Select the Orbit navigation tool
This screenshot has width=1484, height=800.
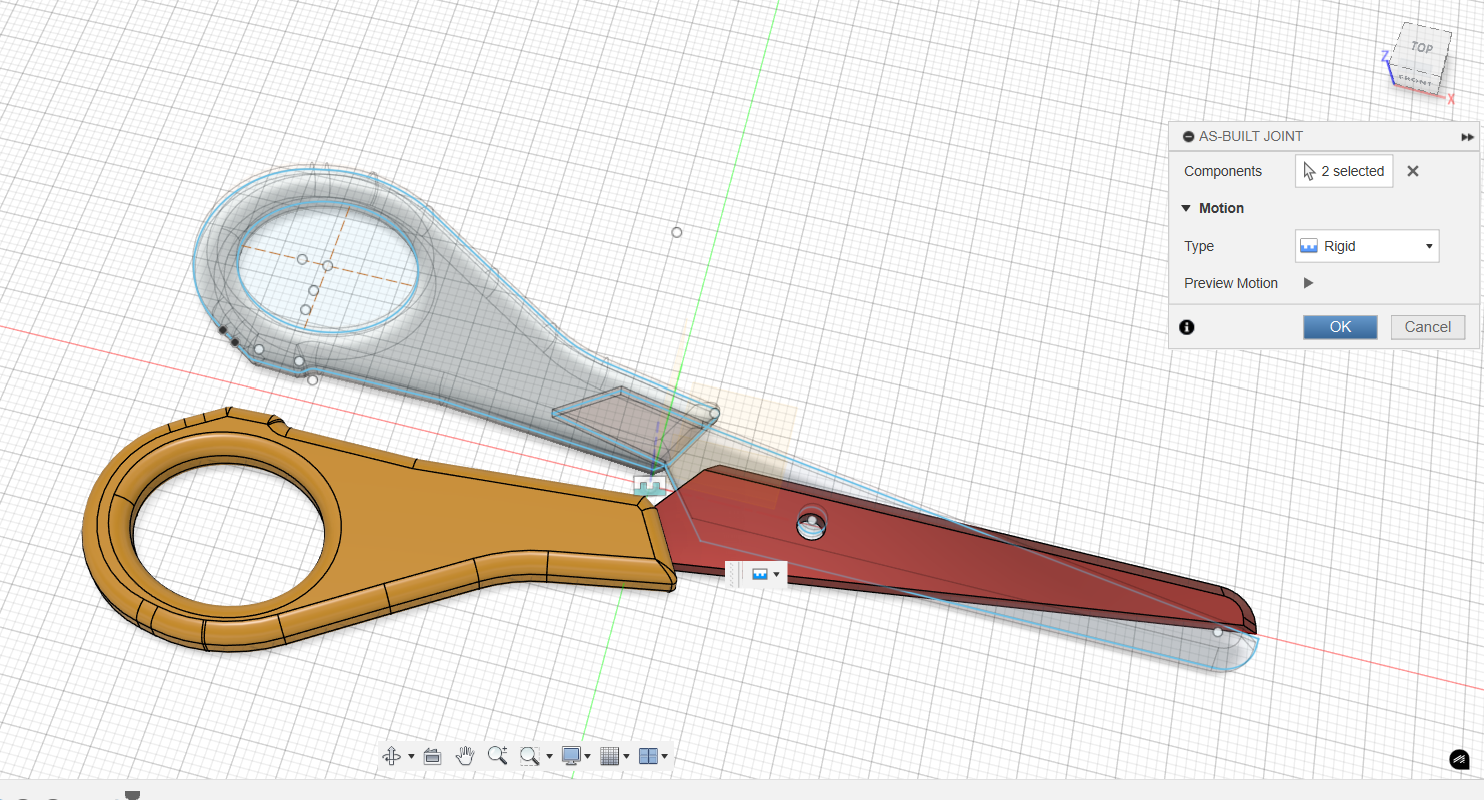click(392, 757)
